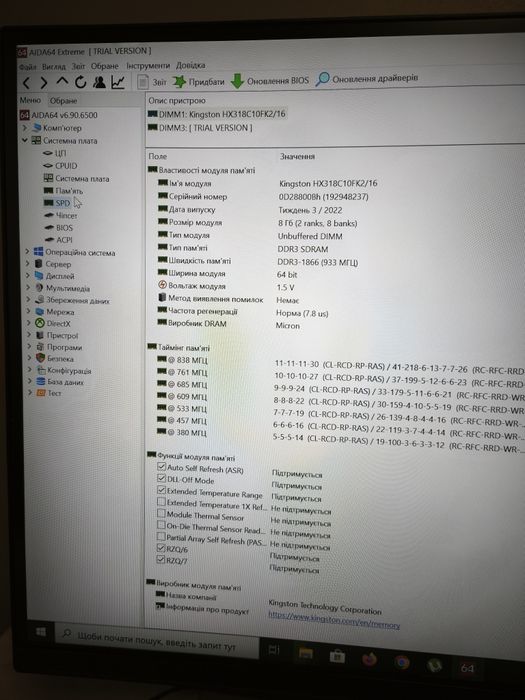This screenshot has width=525, height=700.
Task: Select BIOS item in tree
Action: coord(58,228)
